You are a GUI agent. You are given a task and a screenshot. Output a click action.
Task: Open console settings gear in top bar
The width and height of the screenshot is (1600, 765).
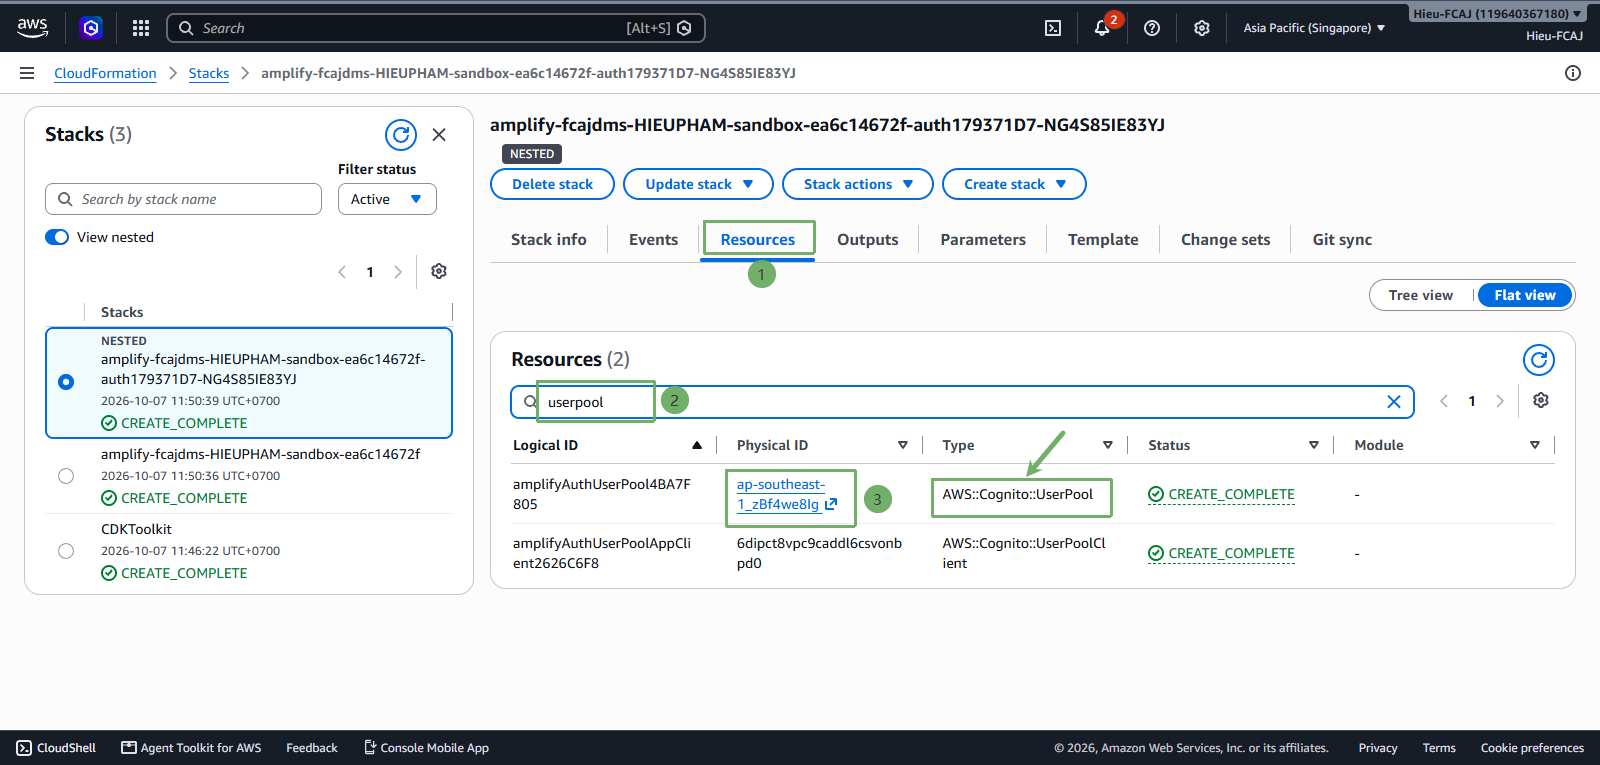pos(1202,28)
